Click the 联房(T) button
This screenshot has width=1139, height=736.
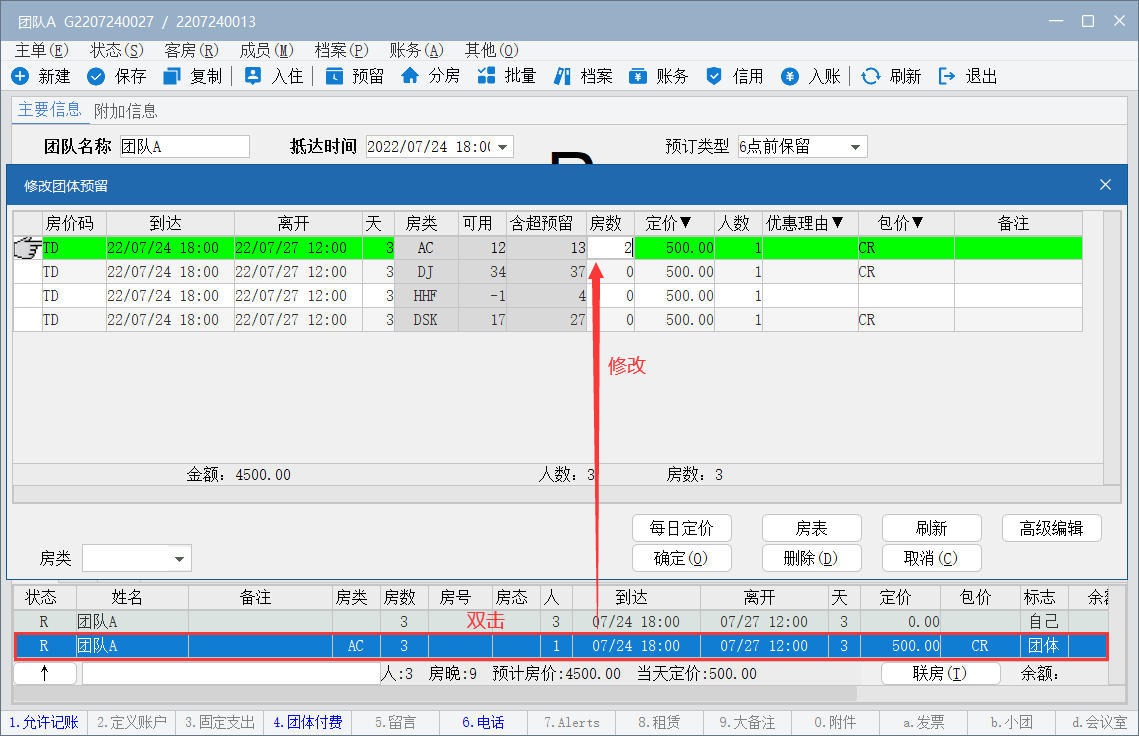pyautogui.click(x=941, y=674)
